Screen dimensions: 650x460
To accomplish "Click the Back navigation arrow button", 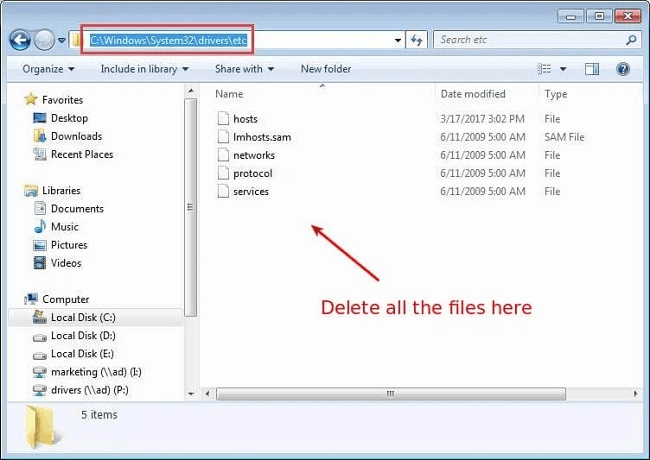I will point(20,40).
